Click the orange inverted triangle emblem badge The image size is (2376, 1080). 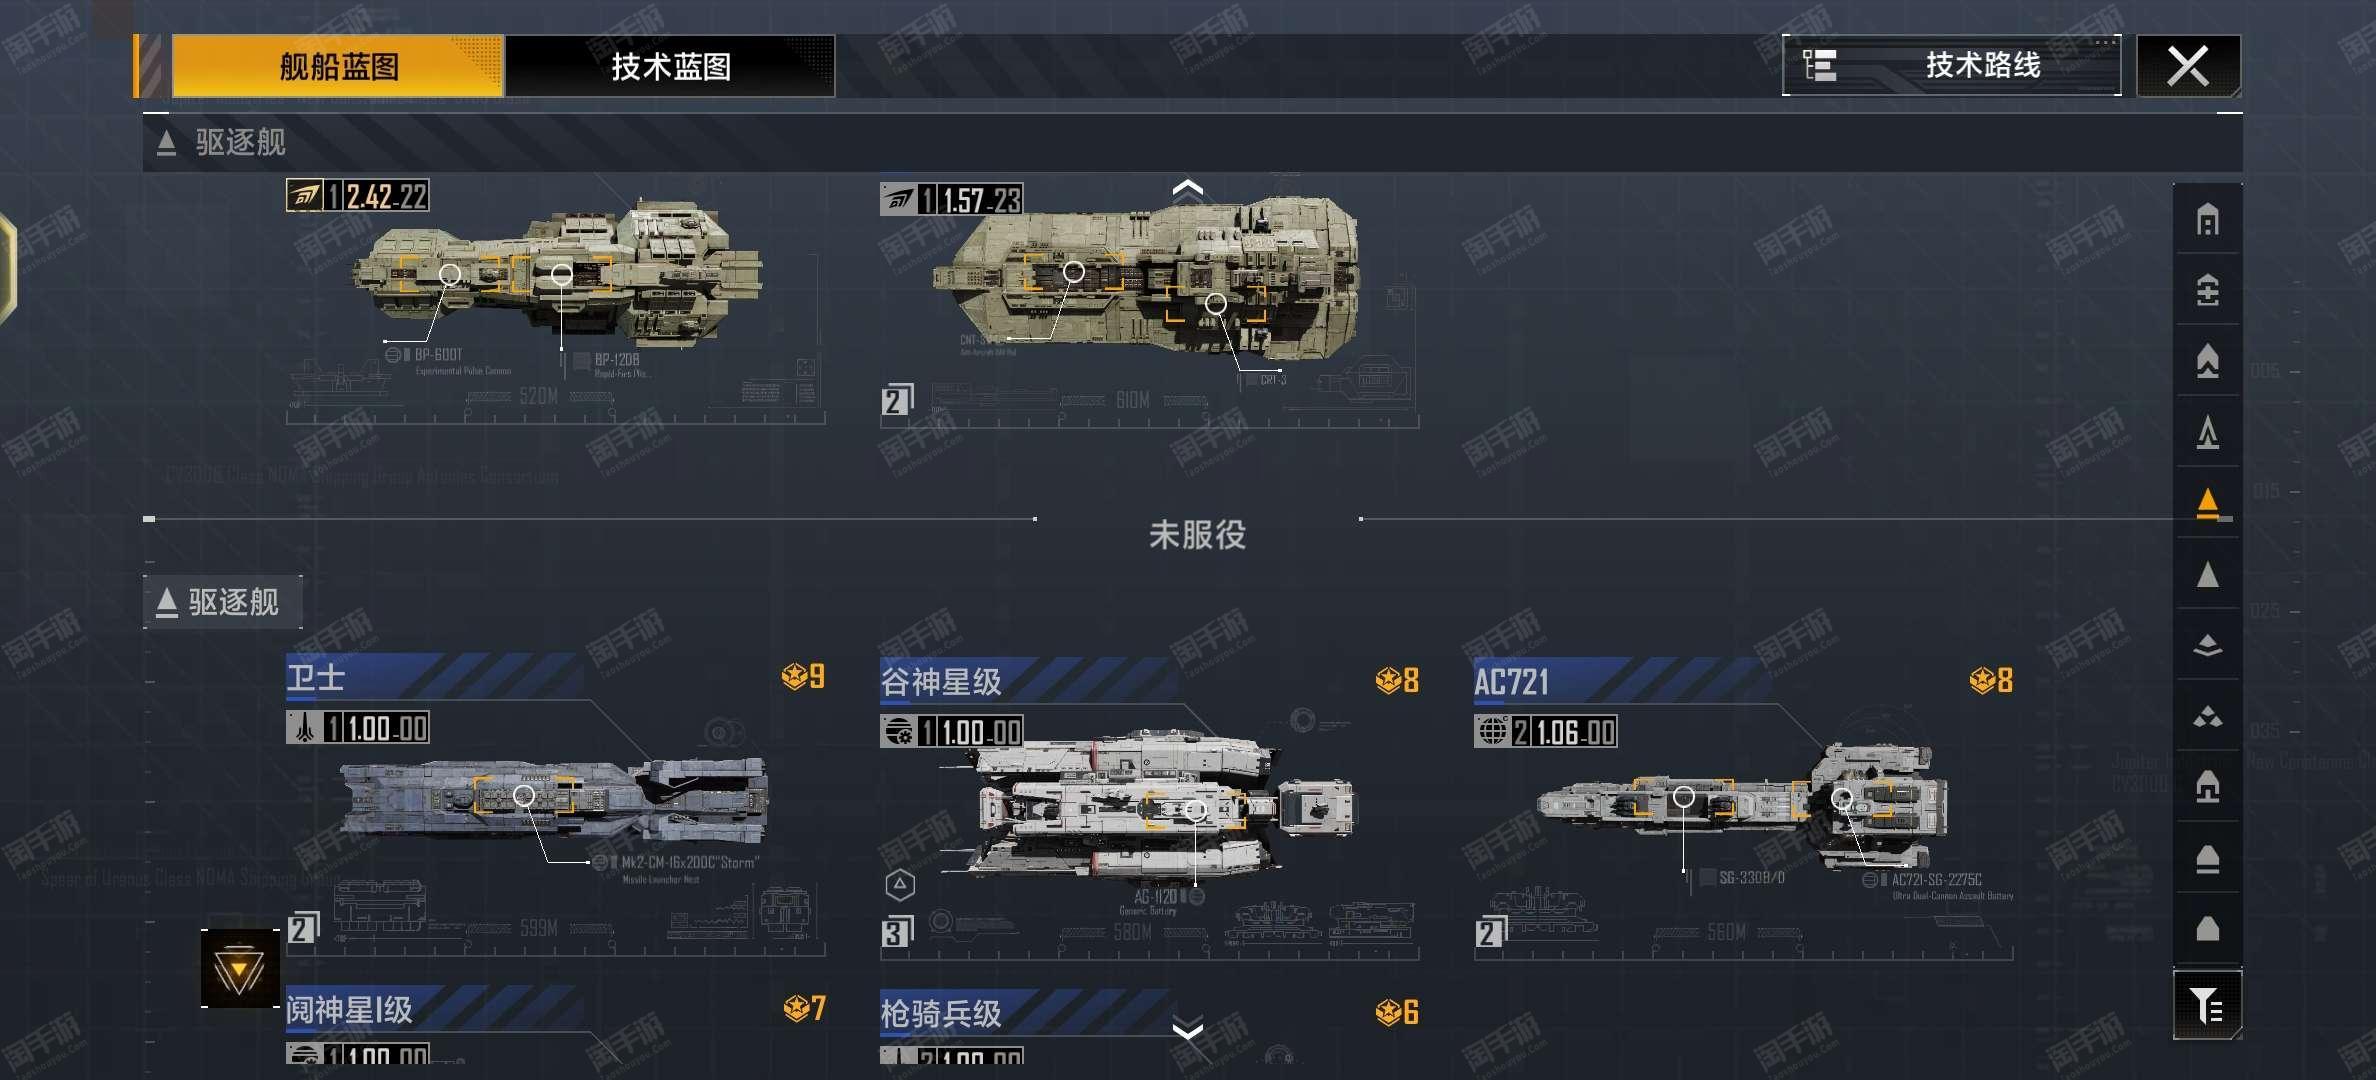pyautogui.click(x=239, y=968)
